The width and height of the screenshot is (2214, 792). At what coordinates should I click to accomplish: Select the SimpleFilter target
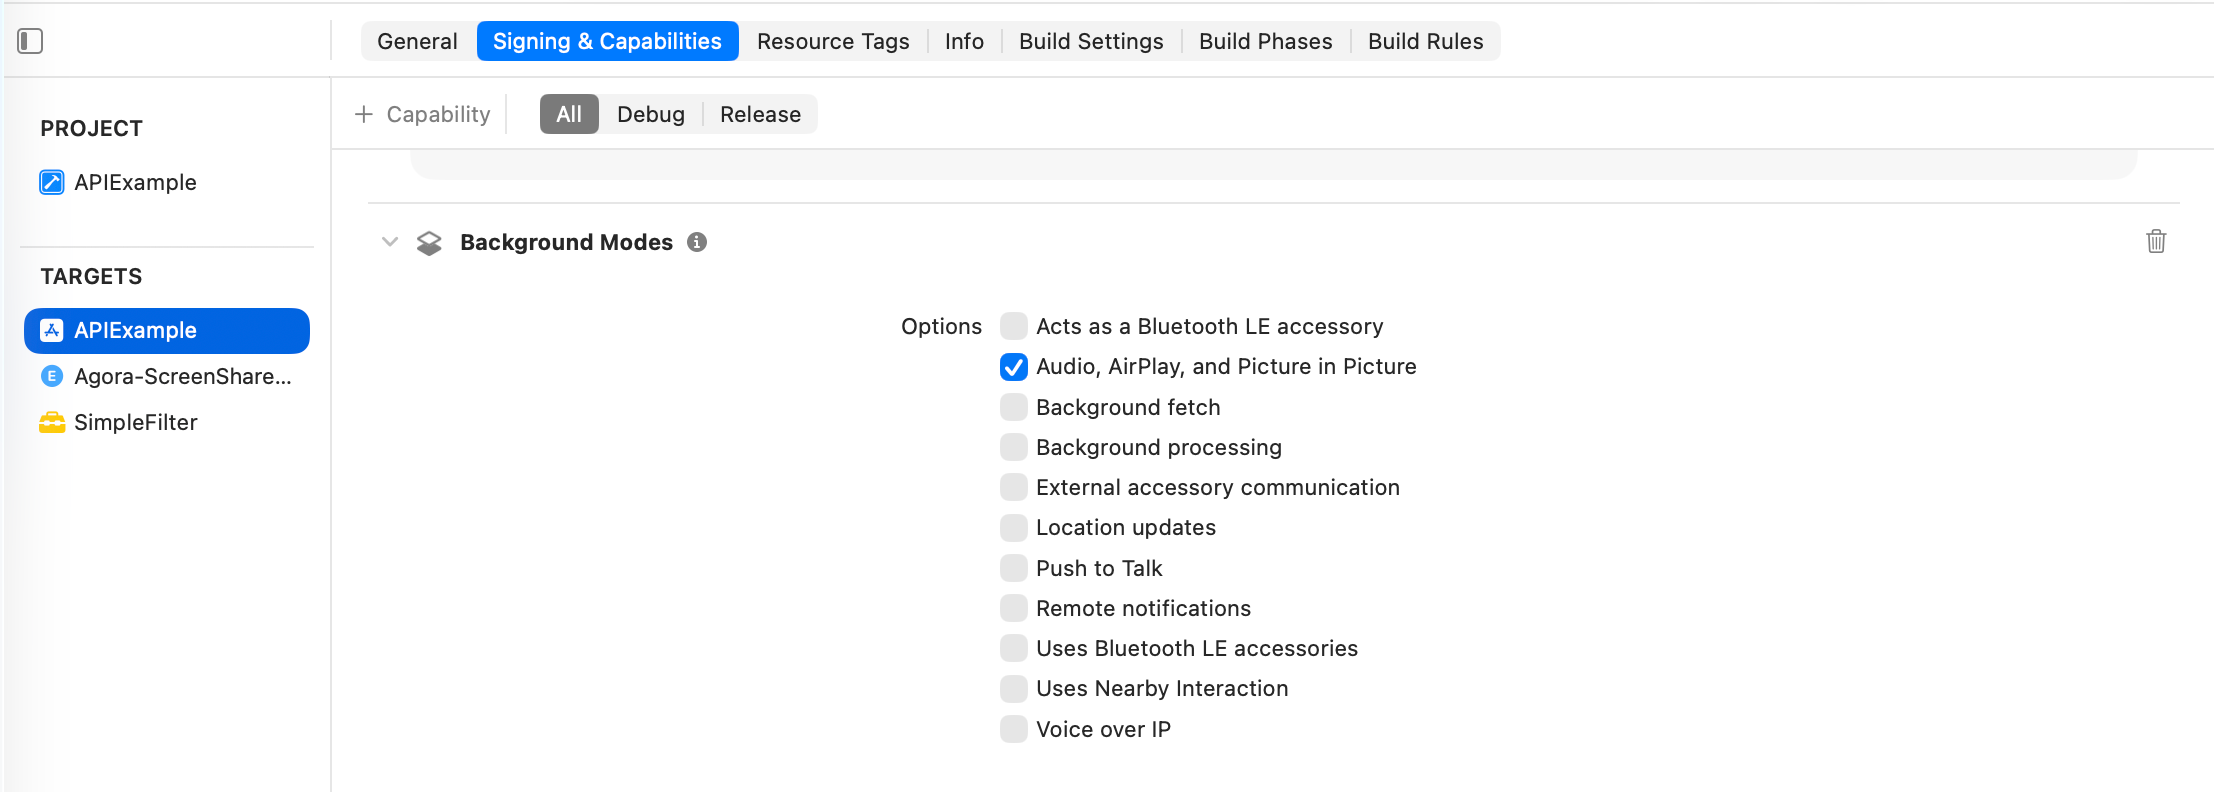167,422
